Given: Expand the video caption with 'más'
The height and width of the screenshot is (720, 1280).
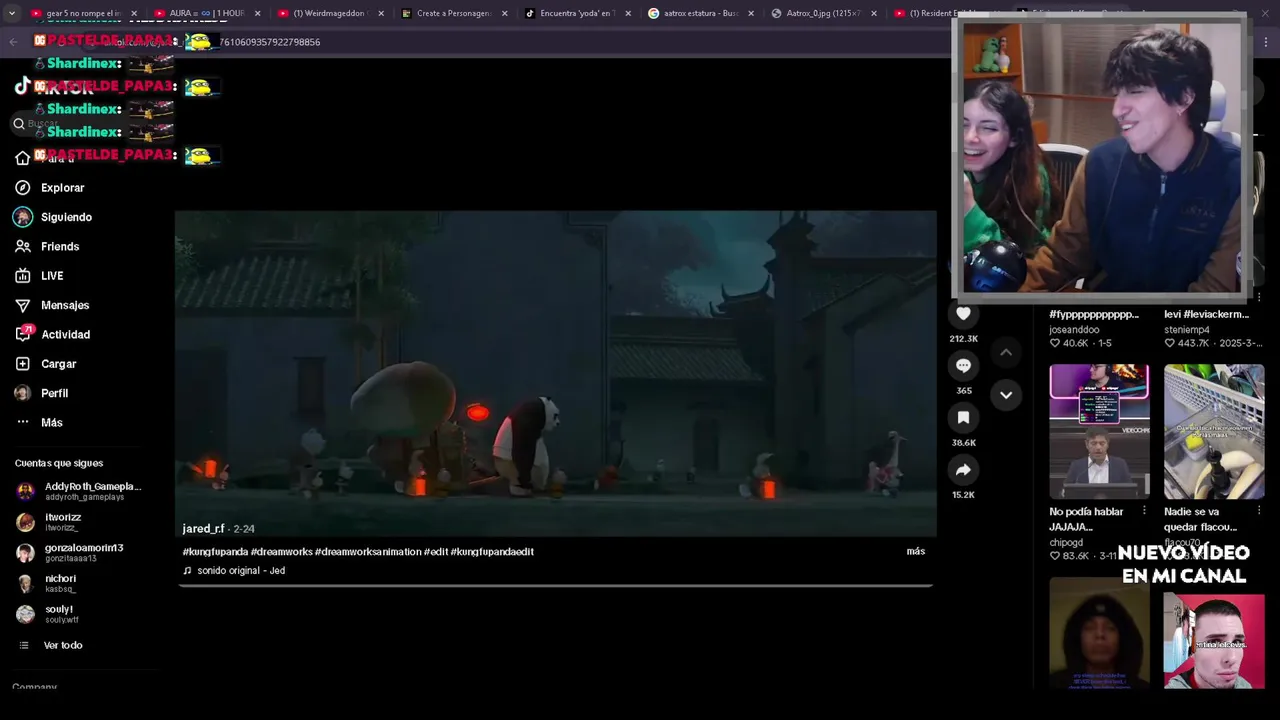Looking at the screenshot, I should 915,551.
